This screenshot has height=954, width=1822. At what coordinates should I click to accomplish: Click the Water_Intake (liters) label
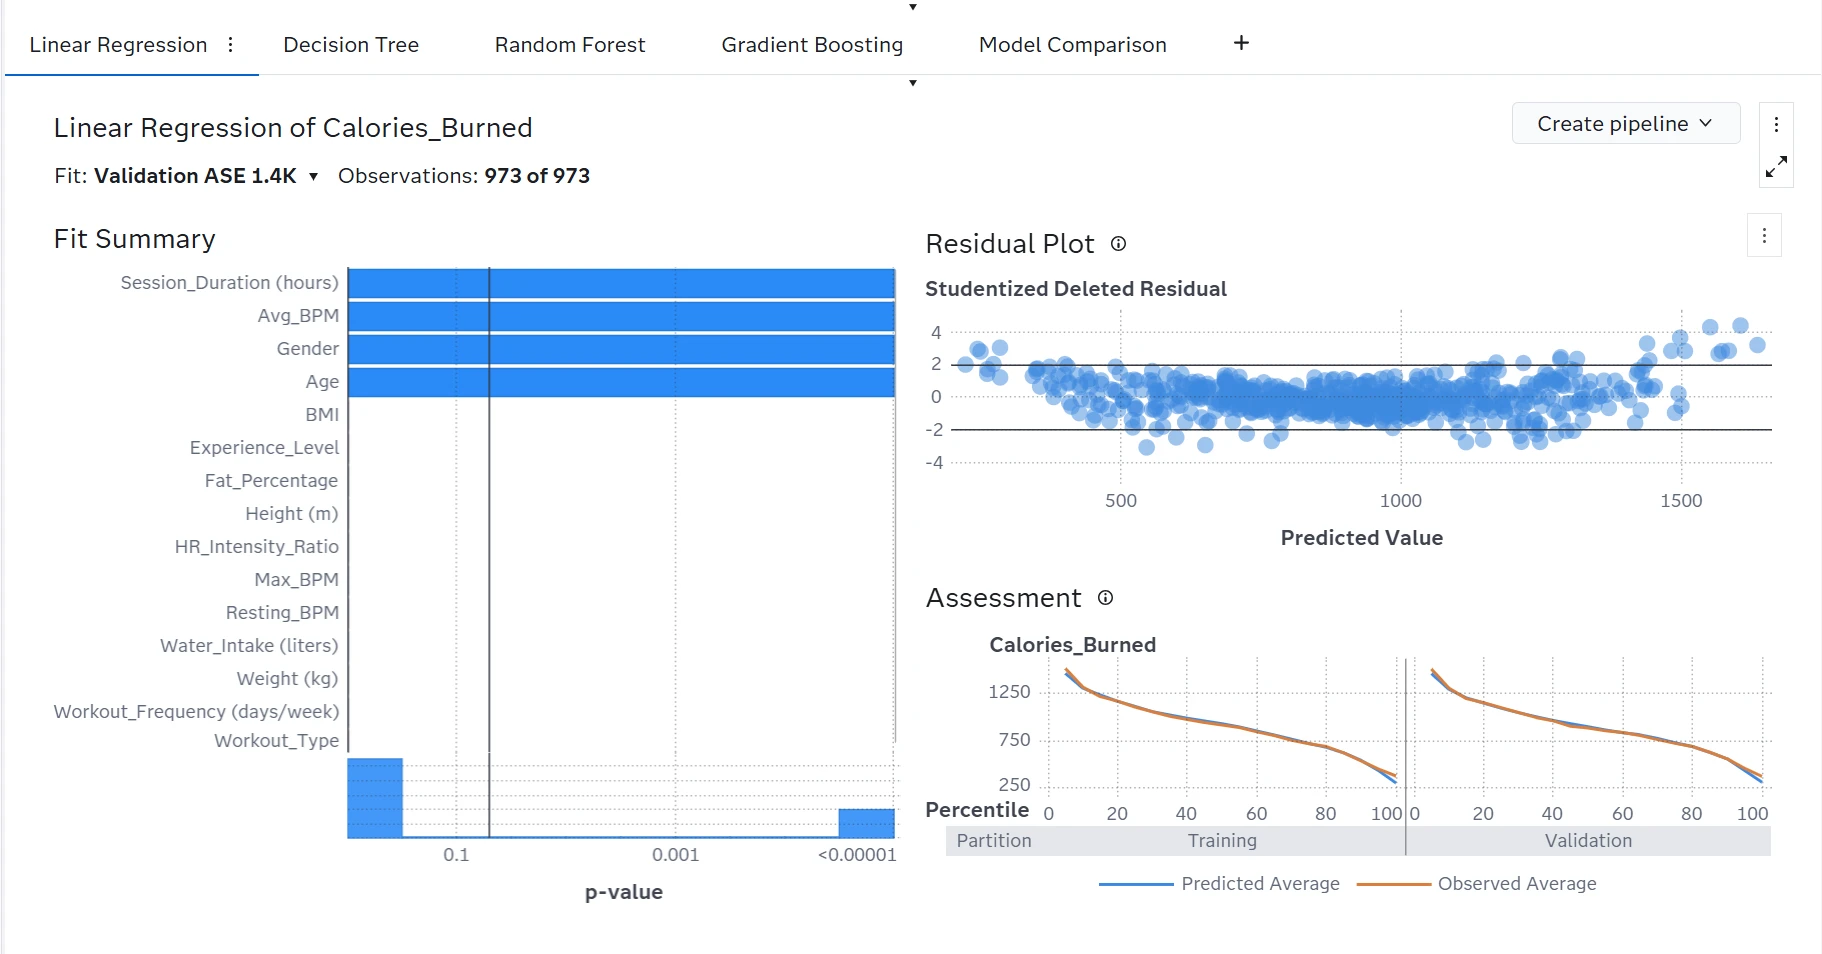click(x=249, y=646)
